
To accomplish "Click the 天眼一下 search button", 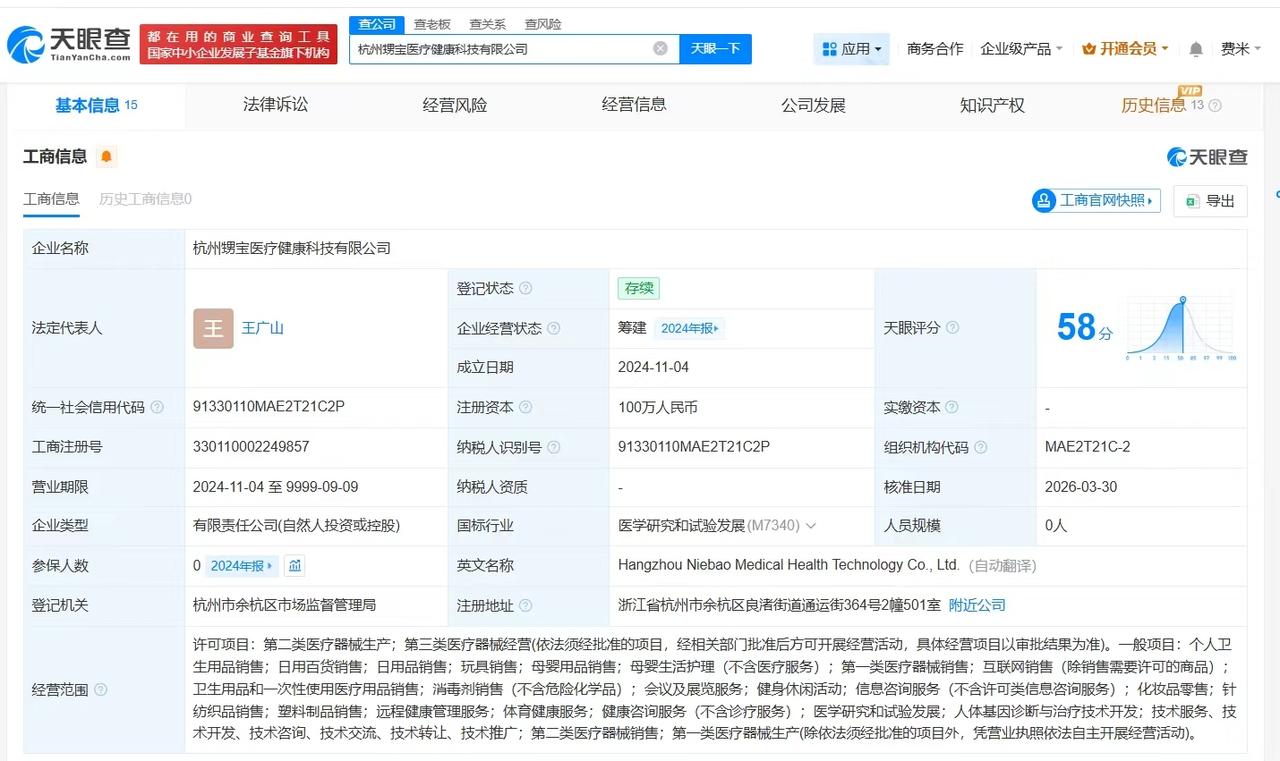I will pos(715,48).
